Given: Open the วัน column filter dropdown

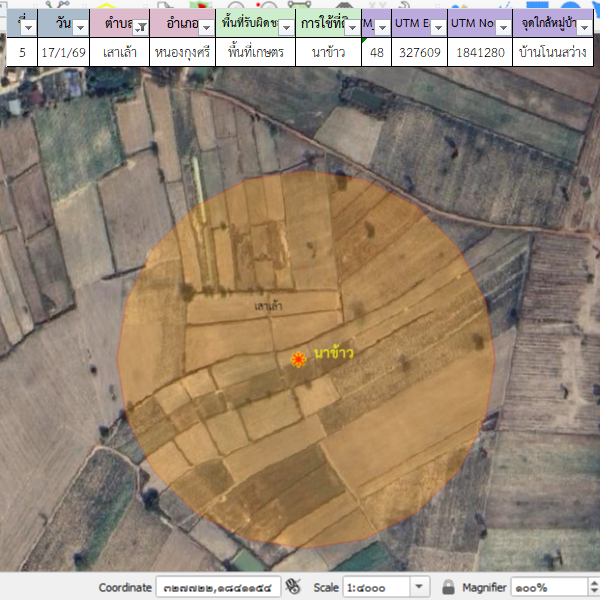Looking at the screenshot, I should (80, 27).
